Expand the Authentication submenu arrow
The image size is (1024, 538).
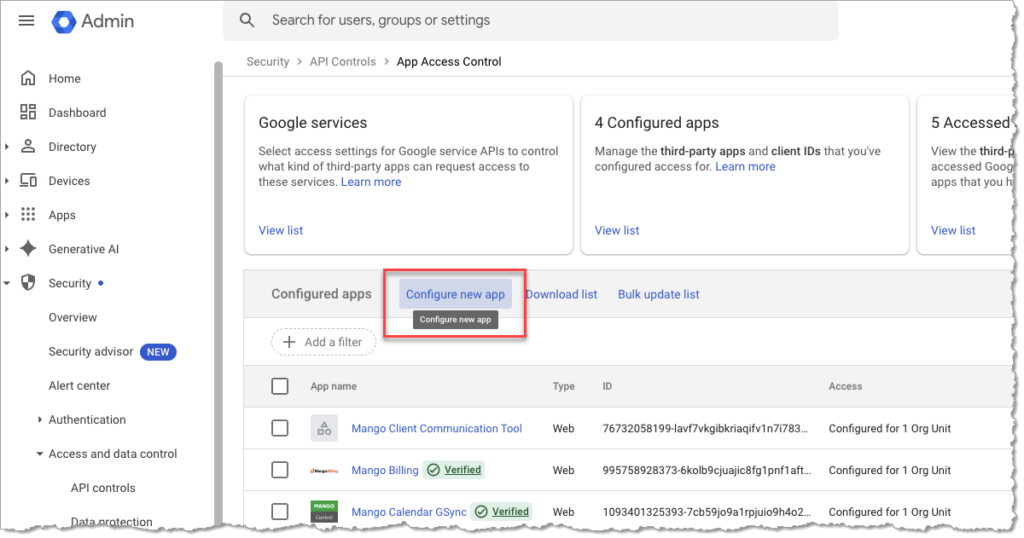click(x=40, y=420)
